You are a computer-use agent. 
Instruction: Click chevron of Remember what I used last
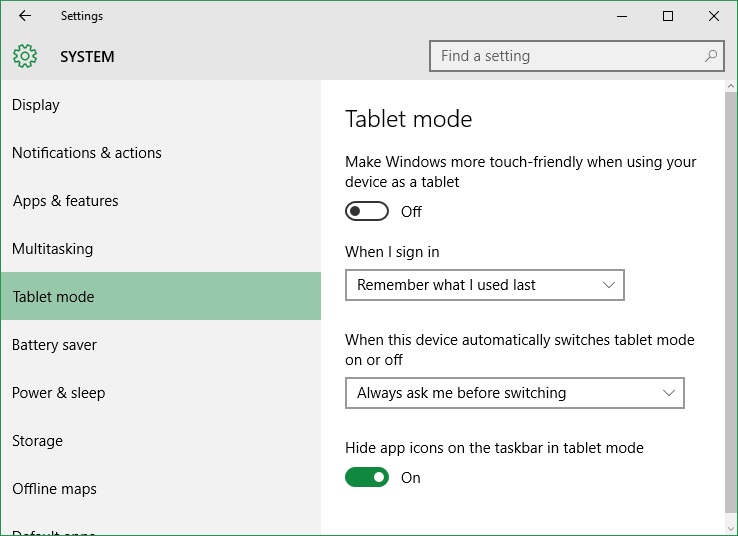click(x=609, y=285)
